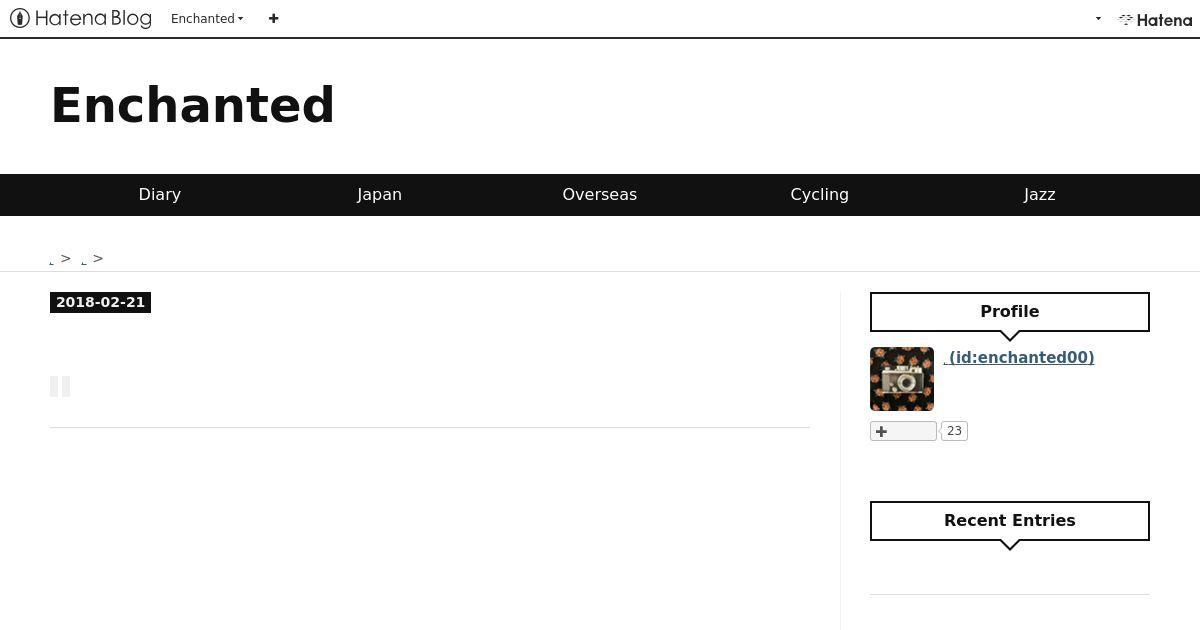Viewport: 1200px width, 630px height.
Task: Open the Enchanted blog title link
Action: [193, 105]
